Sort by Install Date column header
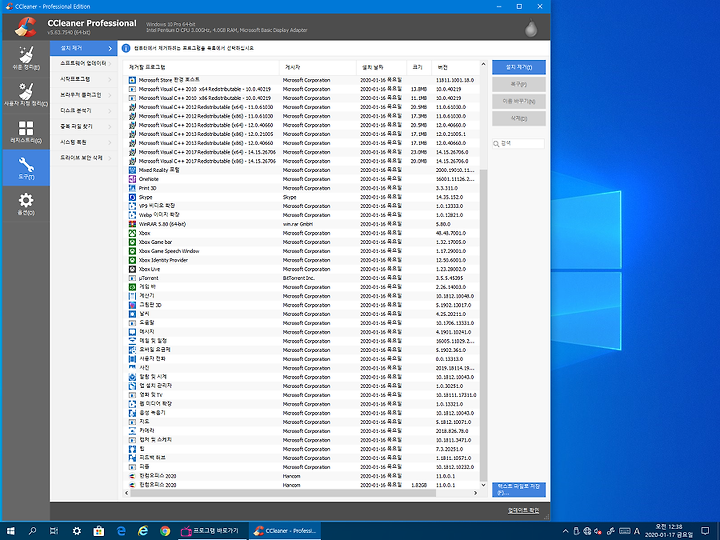Image resolution: width=720 pixels, height=540 pixels. (x=382, y=68)
